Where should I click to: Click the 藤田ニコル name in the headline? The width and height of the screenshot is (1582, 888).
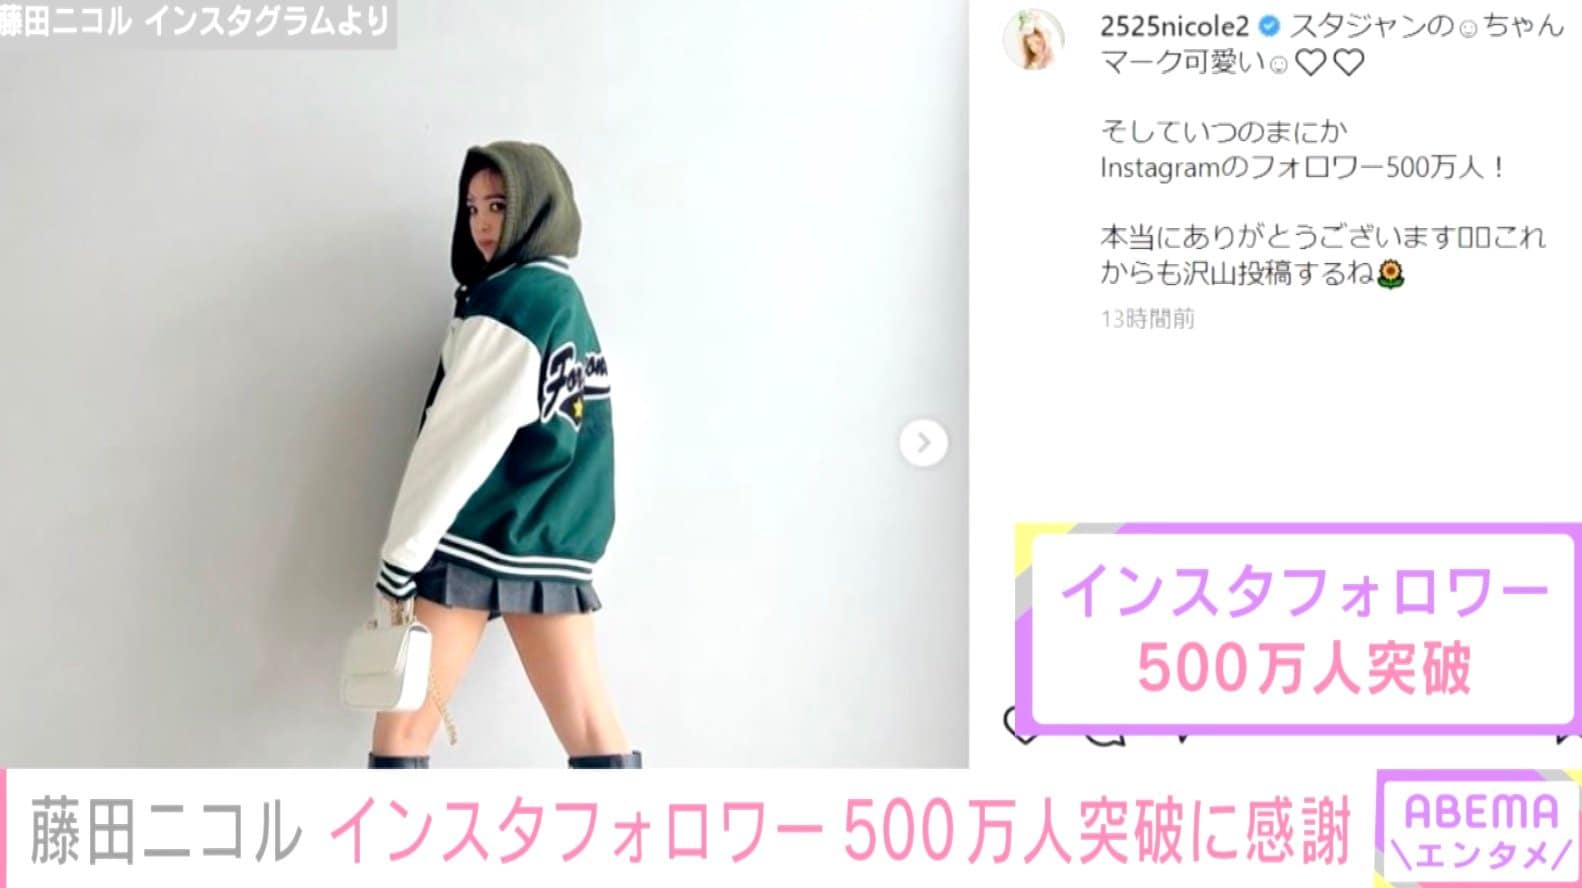click(x=166, y=830)
